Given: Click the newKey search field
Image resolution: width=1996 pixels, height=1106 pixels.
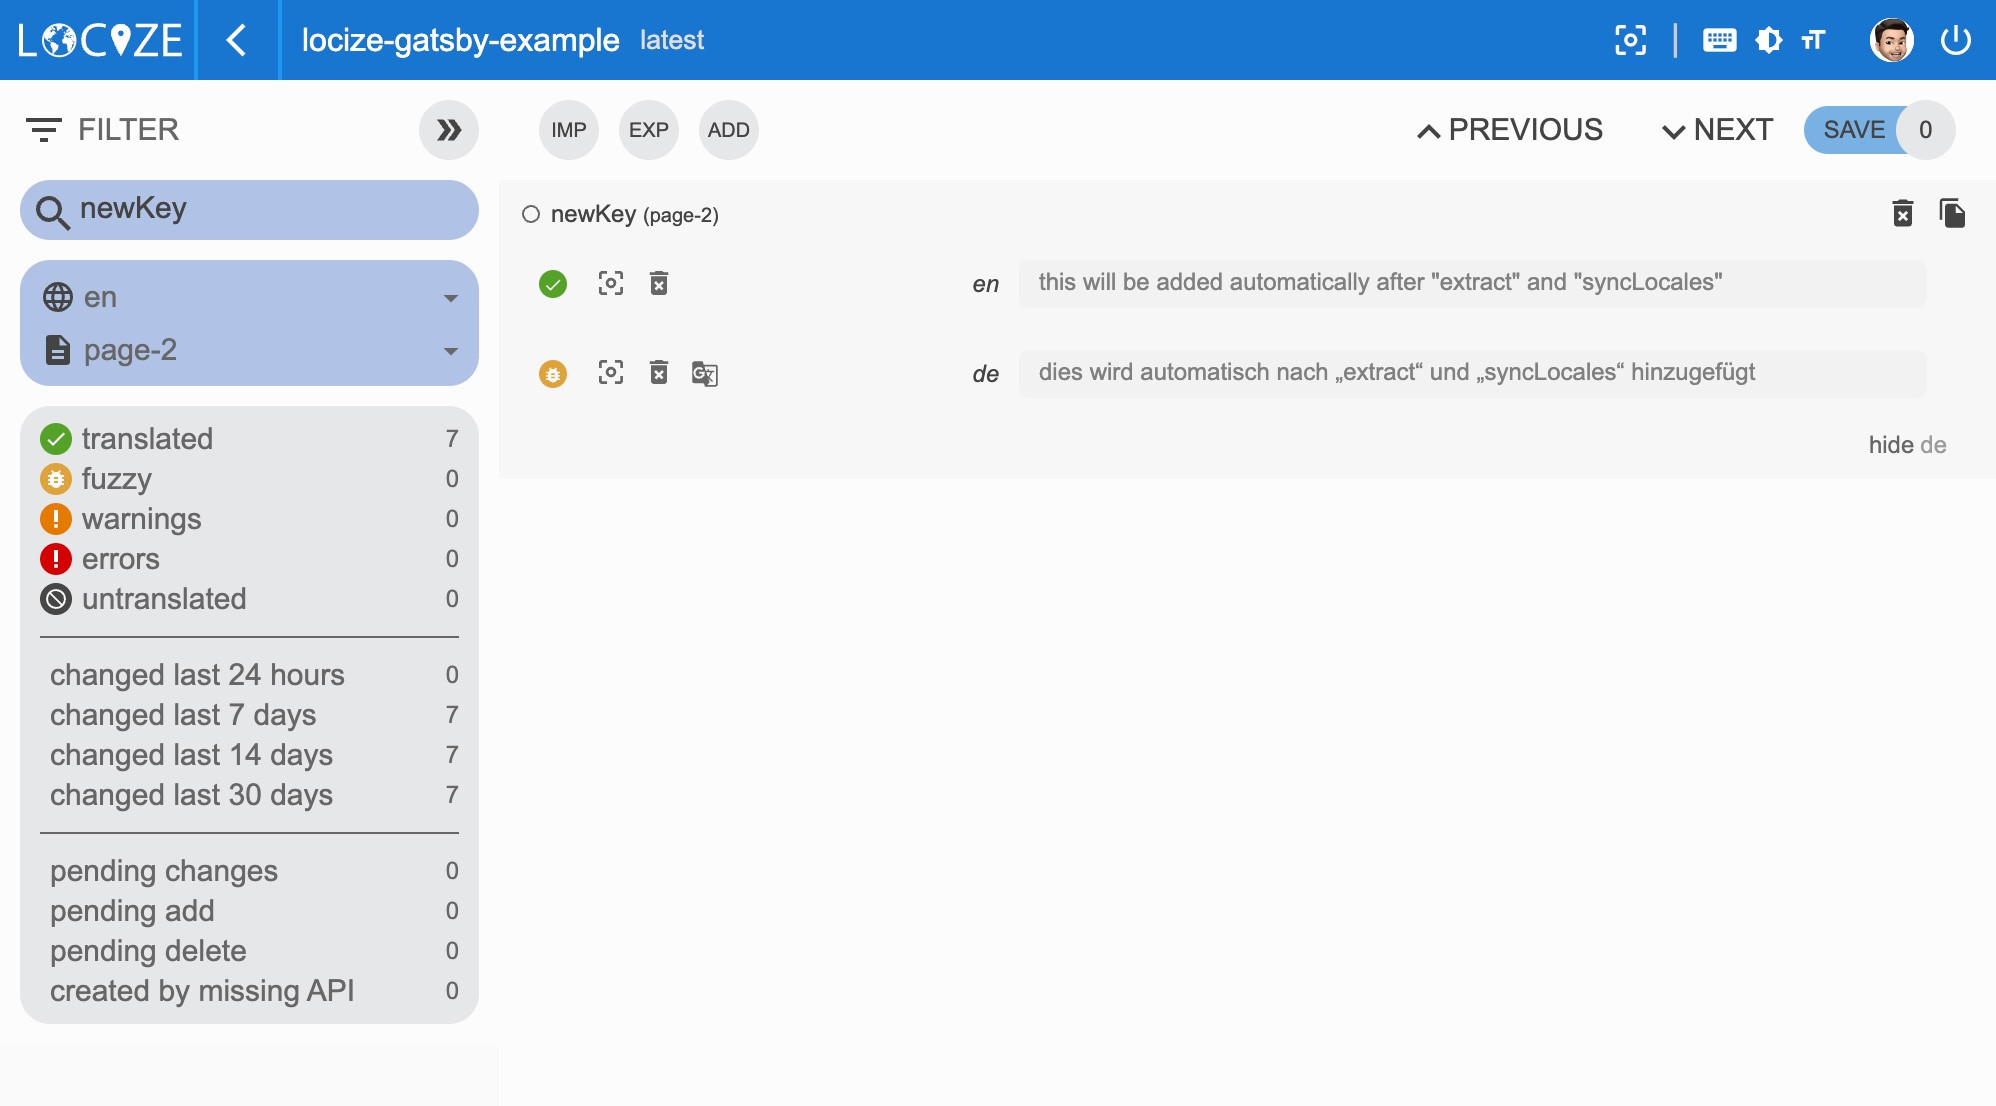Looking at the screenshot, I should tap(249, 209).
